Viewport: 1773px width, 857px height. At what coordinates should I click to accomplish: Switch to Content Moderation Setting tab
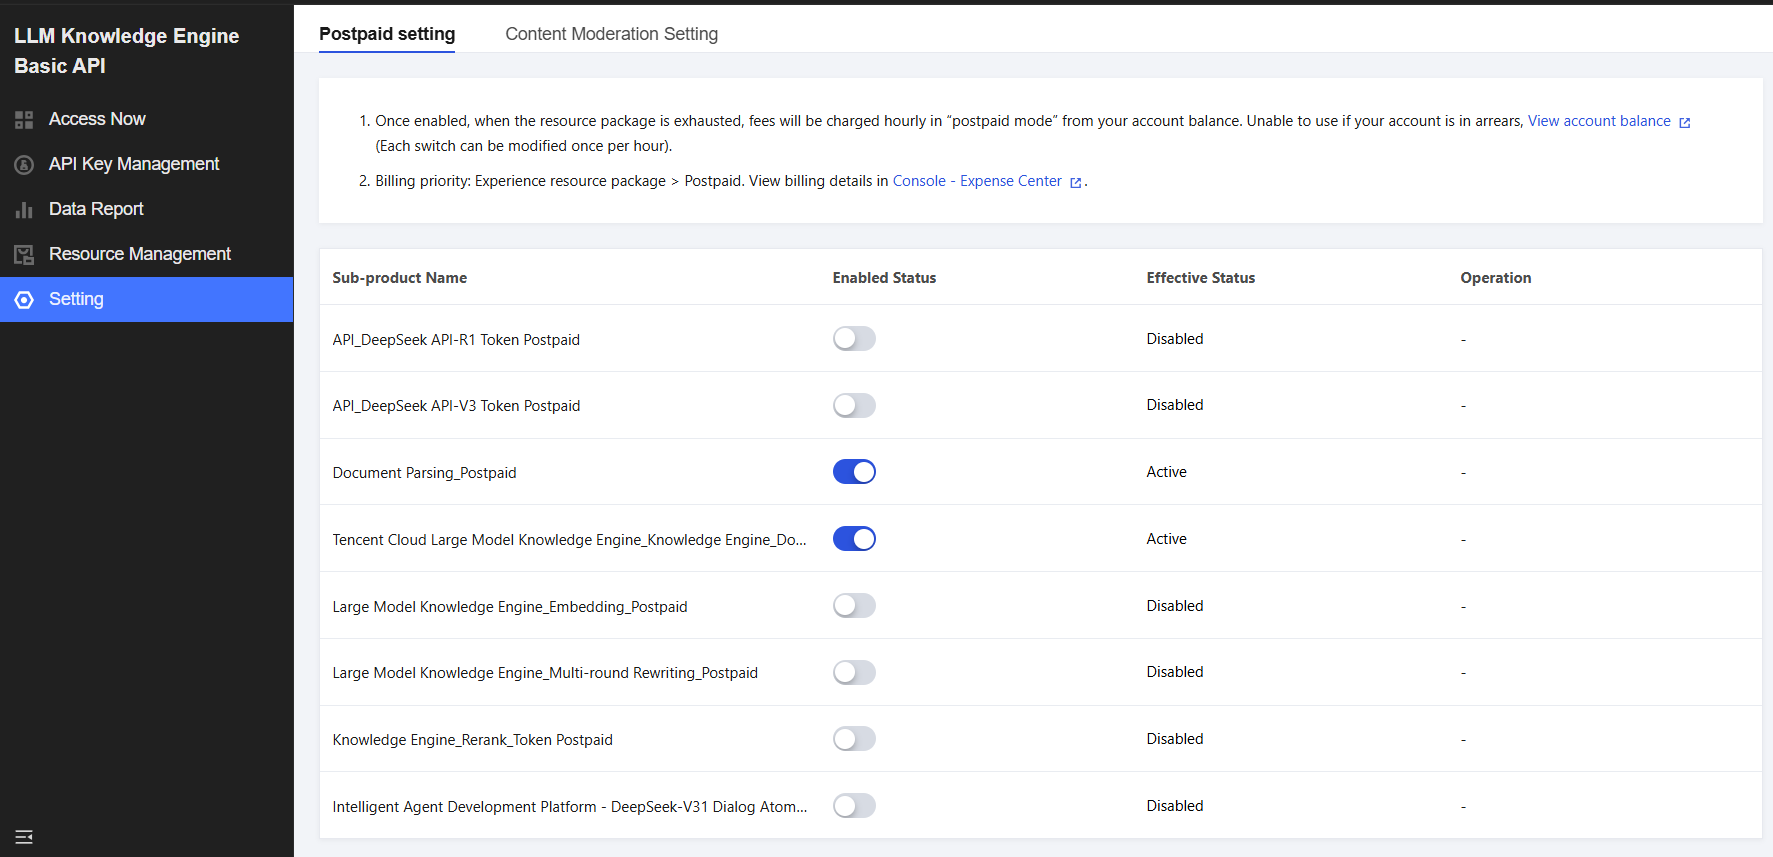(x=611, y=34)
